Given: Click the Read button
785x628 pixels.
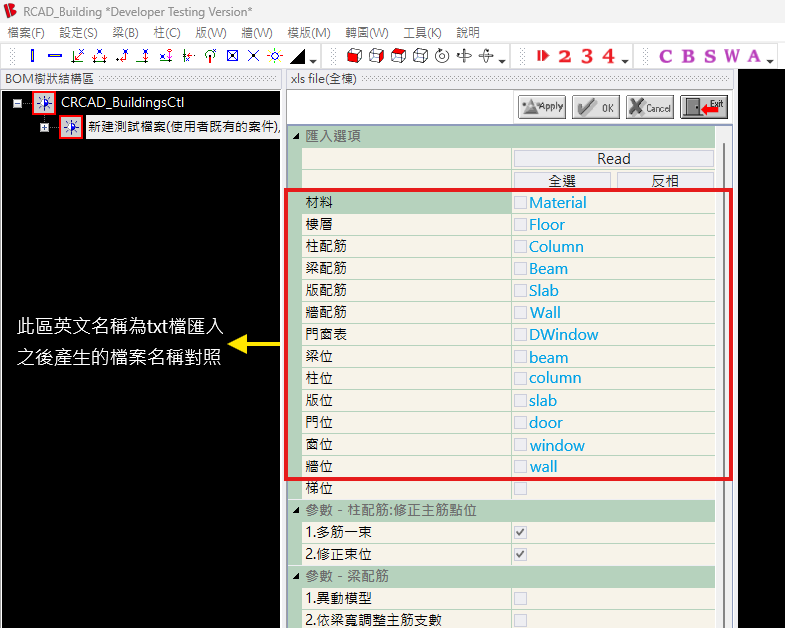Looking at the screenshot, I should (x=613, y=159).
